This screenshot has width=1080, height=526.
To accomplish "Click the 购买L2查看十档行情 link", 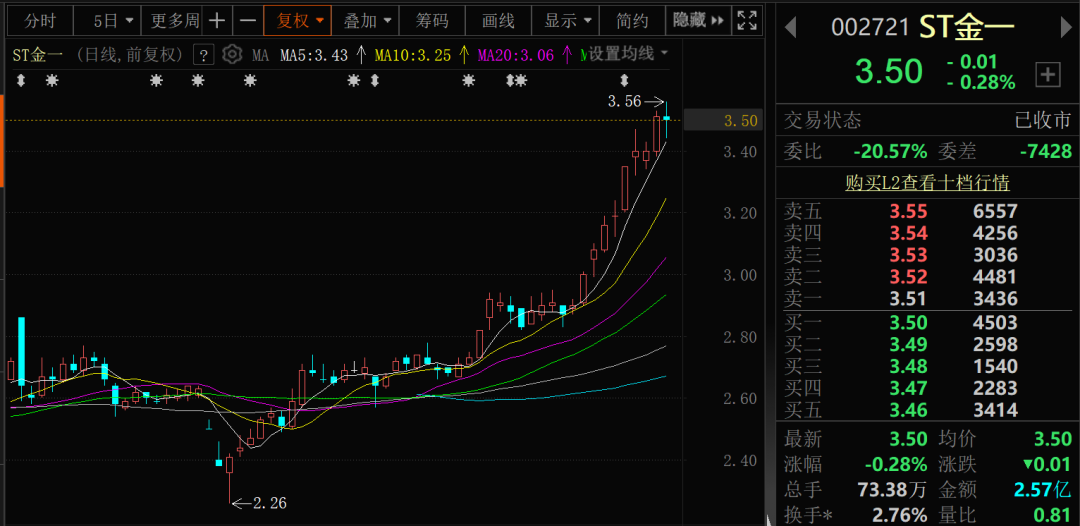I will 926,183.
